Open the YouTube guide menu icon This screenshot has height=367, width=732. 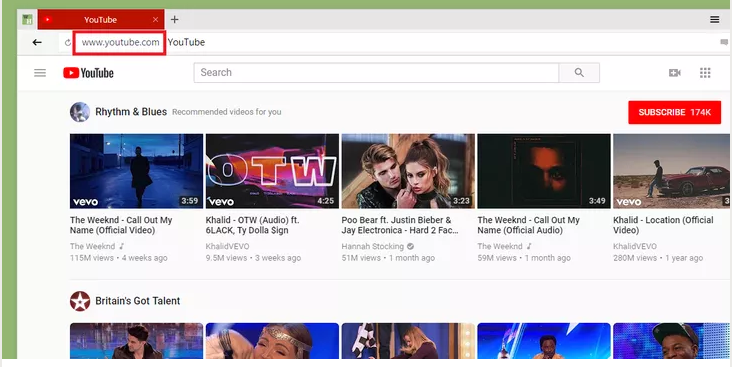click(40, 73)
